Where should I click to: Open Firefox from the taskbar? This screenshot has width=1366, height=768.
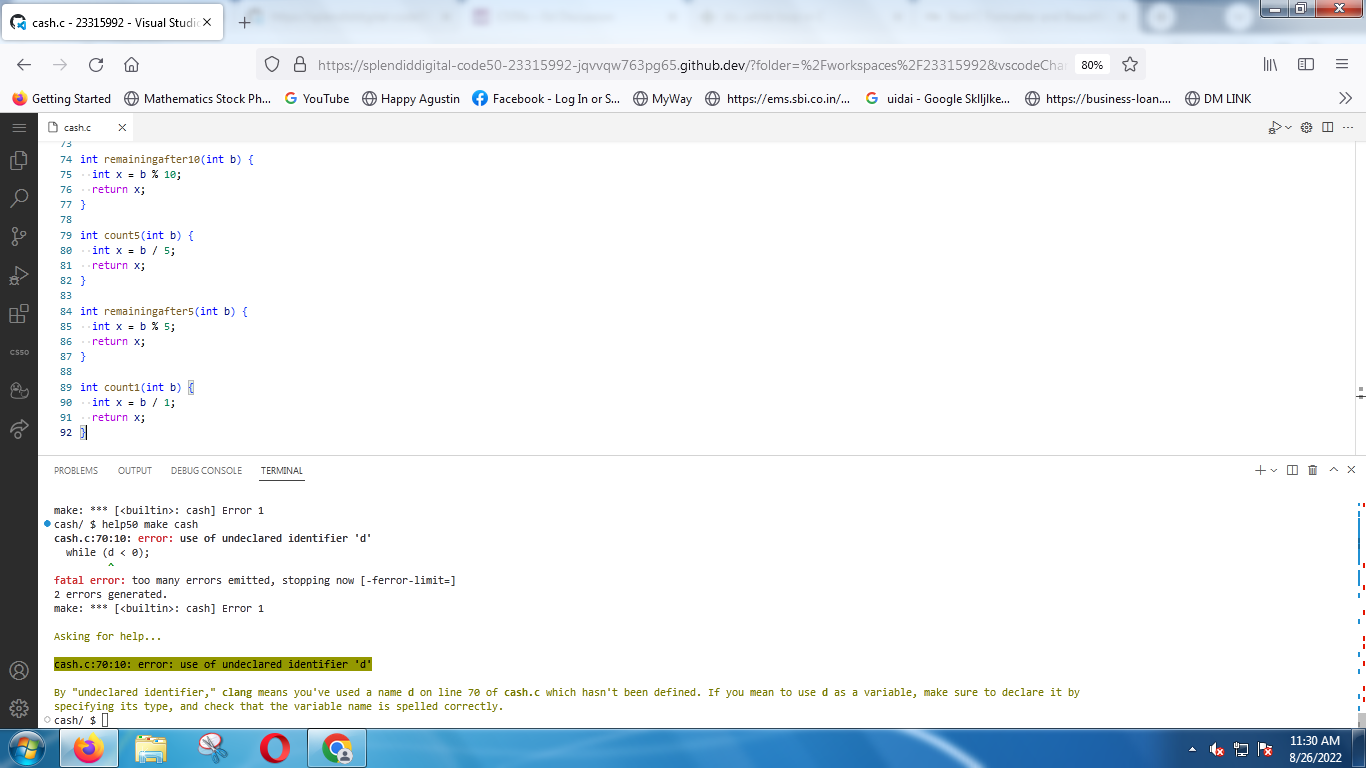point(89,748)
